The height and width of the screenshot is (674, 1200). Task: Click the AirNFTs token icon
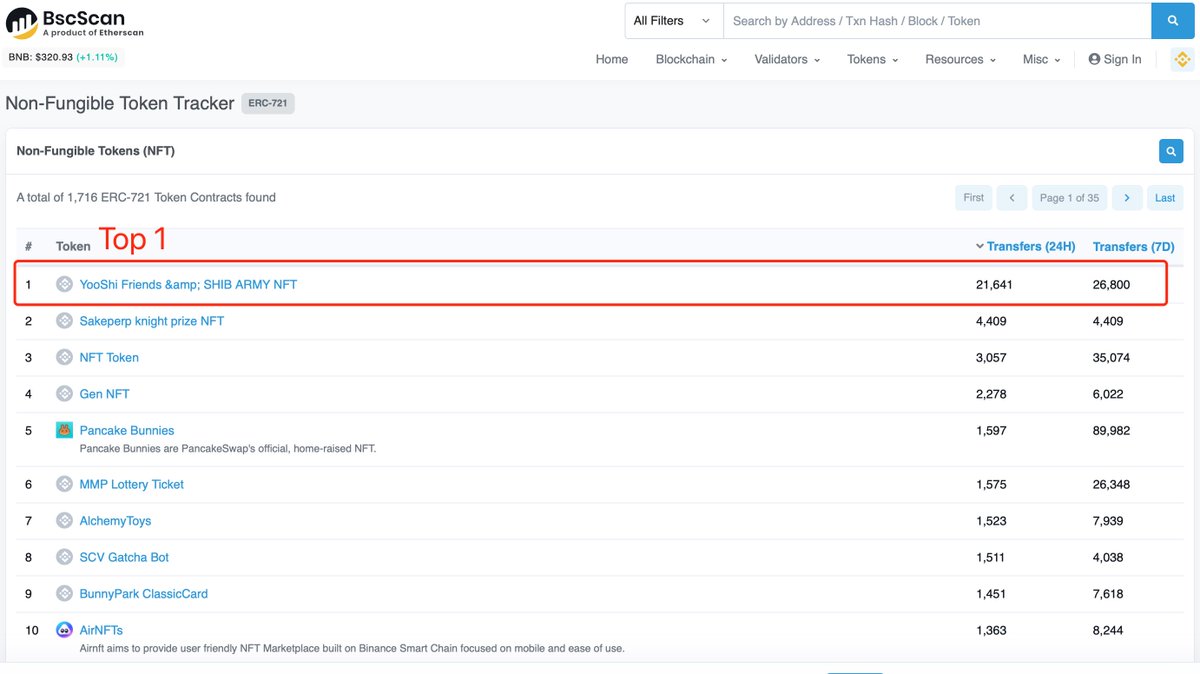(64, 630)
